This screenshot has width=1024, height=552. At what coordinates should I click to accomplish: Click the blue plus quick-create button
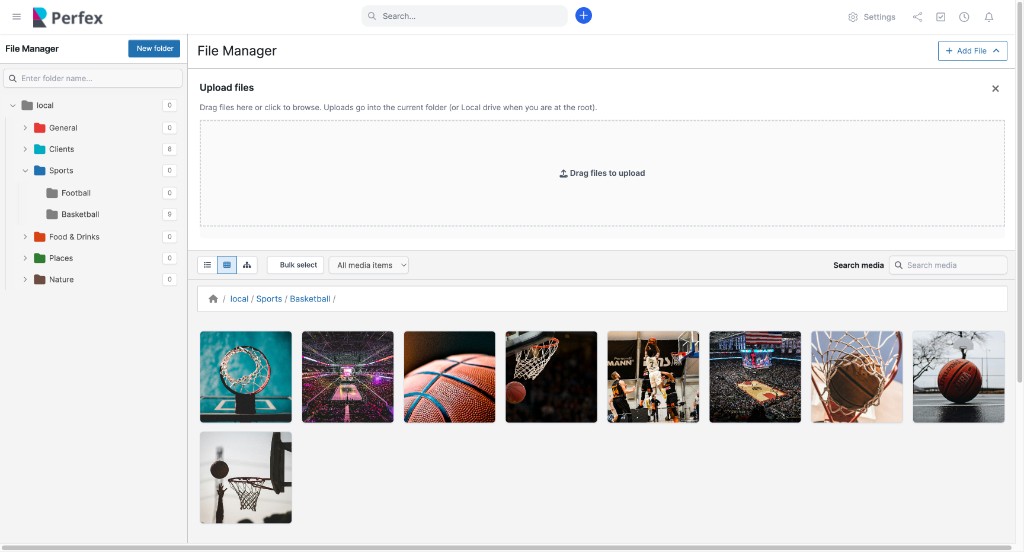tap(584, 16)
